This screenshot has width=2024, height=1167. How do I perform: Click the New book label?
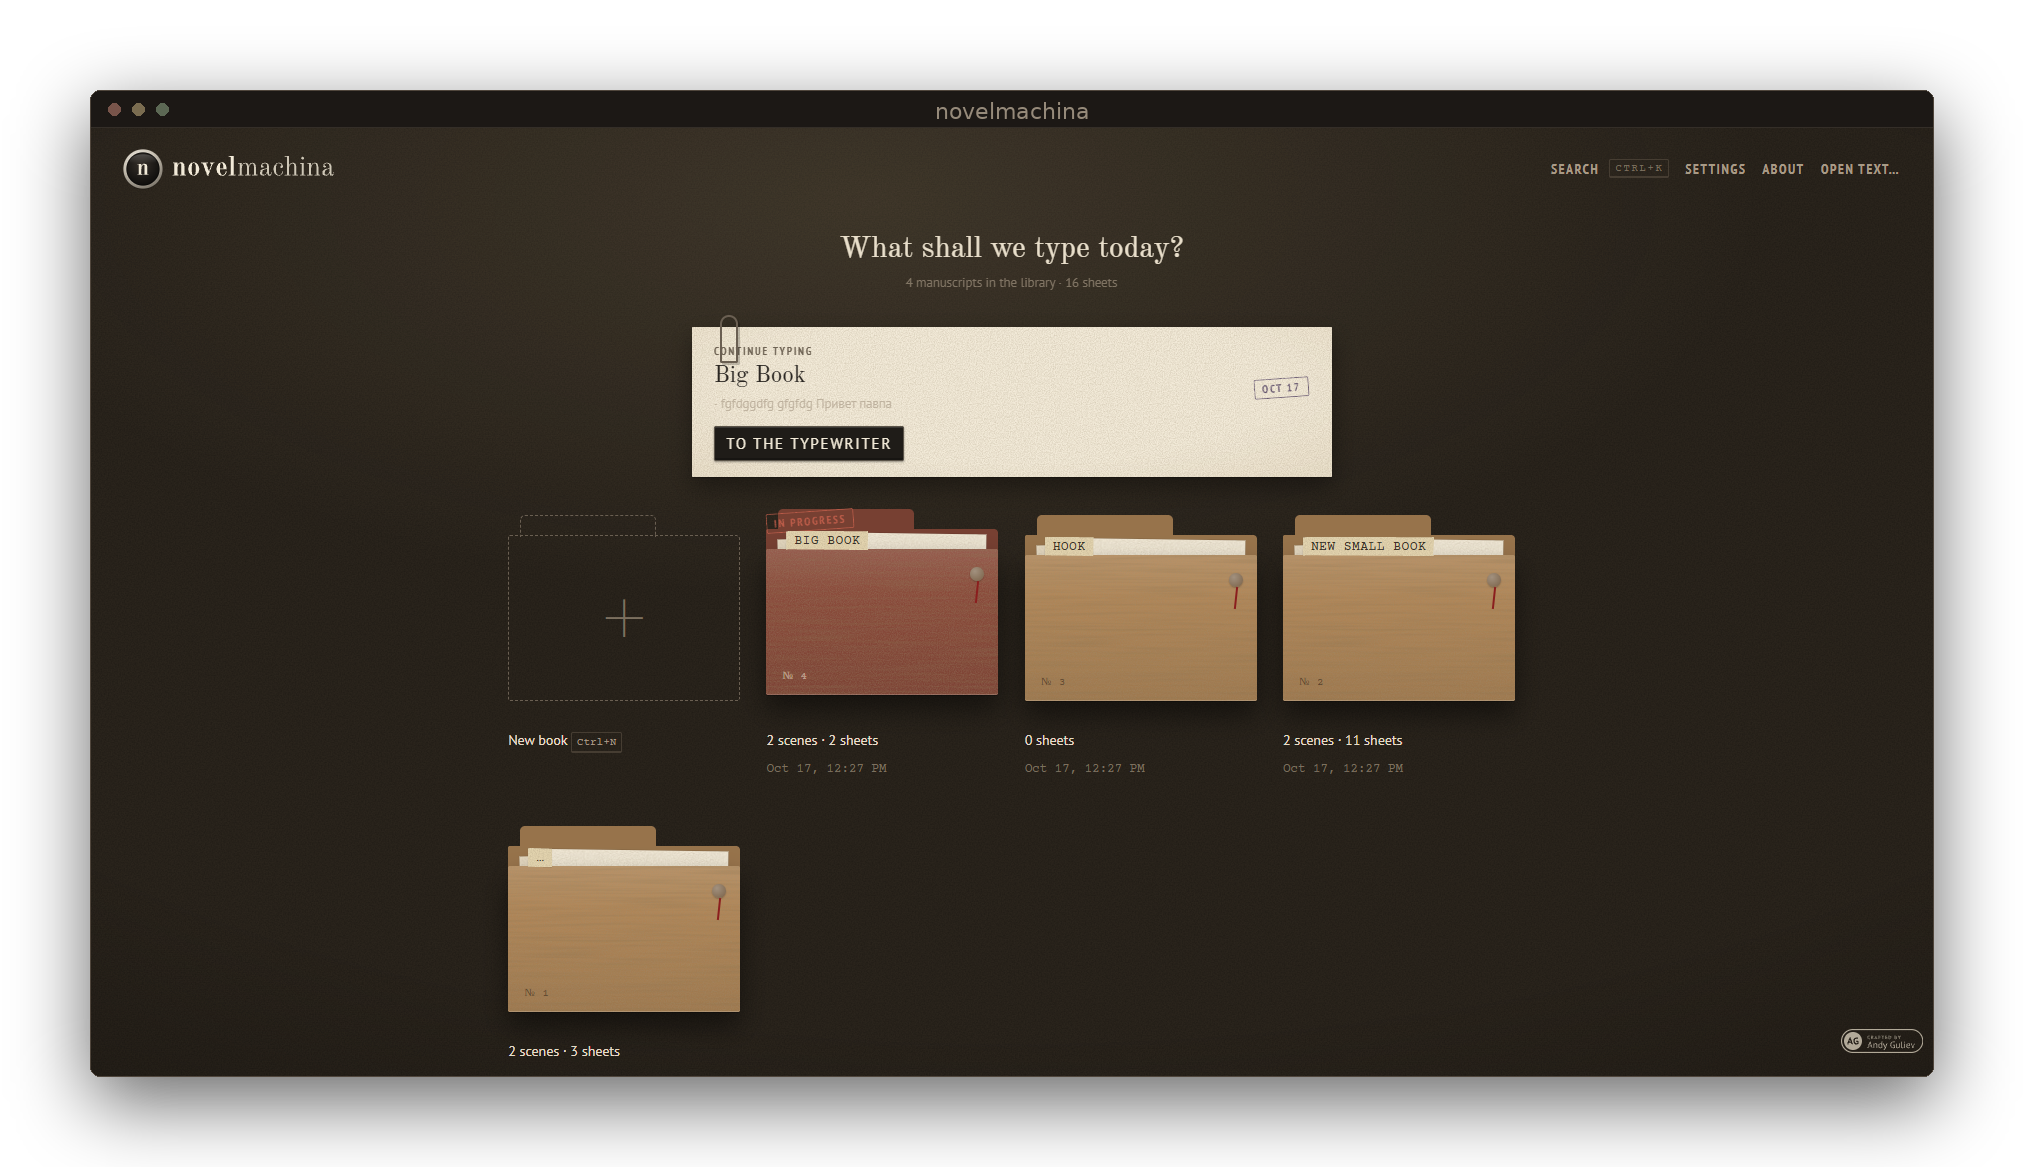tap(537, 741)
